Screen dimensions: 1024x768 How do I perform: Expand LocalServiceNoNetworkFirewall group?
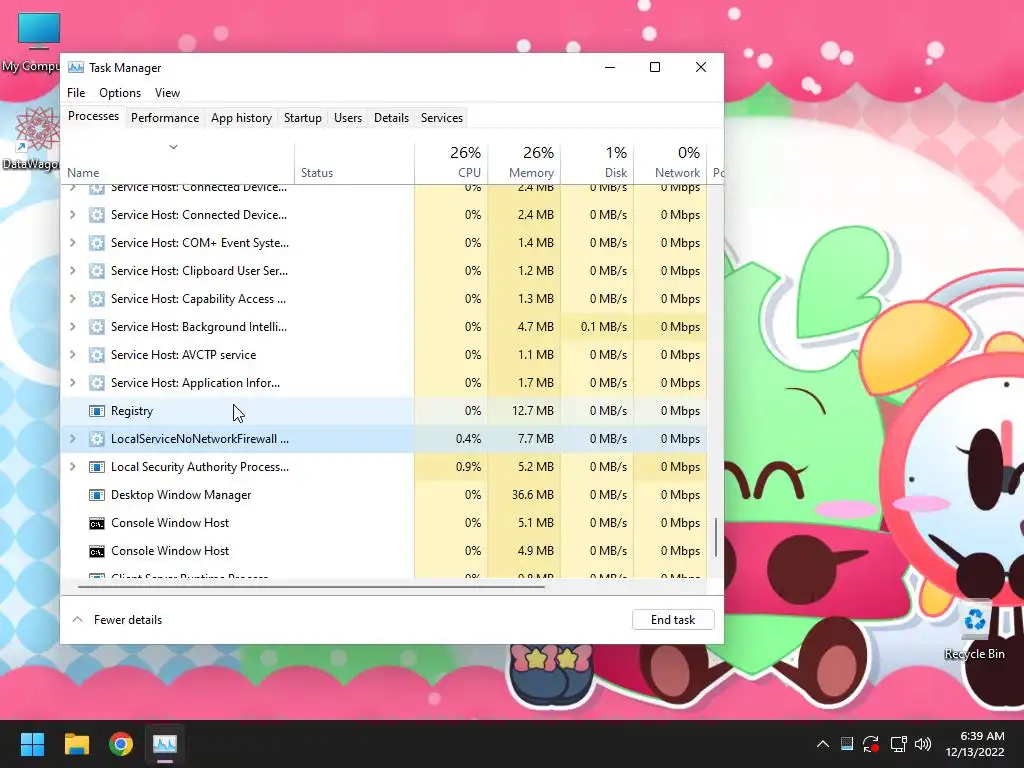tap(72, 439)
